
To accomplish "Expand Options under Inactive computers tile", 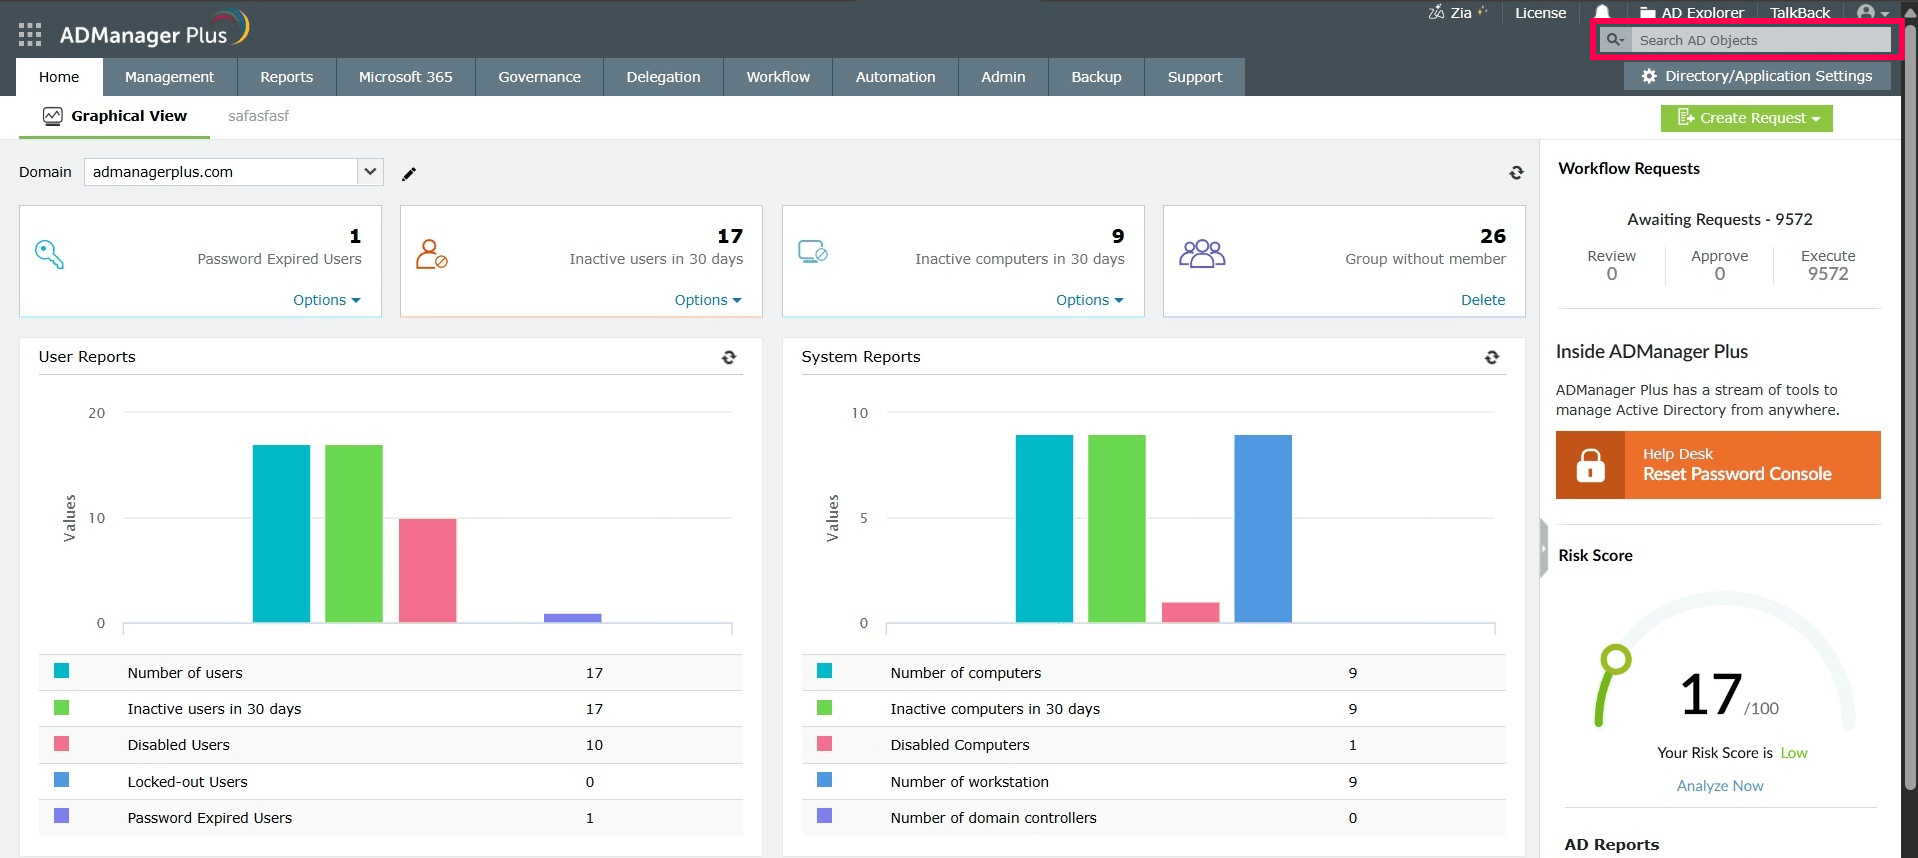I will [x=1089, y=300].
